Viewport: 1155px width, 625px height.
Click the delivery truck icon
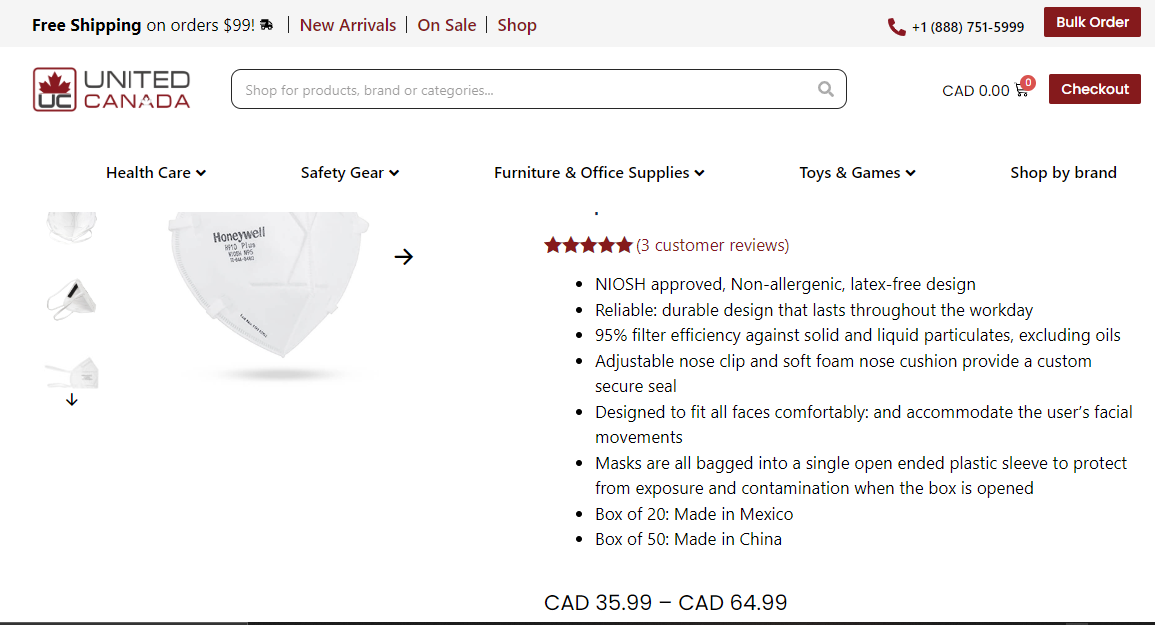tap(267, 25)
